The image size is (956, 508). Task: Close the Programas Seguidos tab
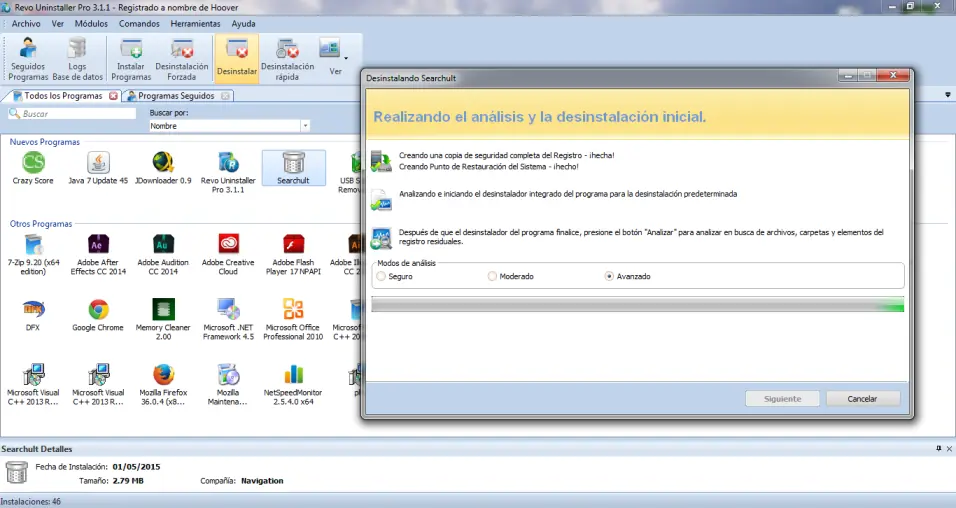coord(226,96)
